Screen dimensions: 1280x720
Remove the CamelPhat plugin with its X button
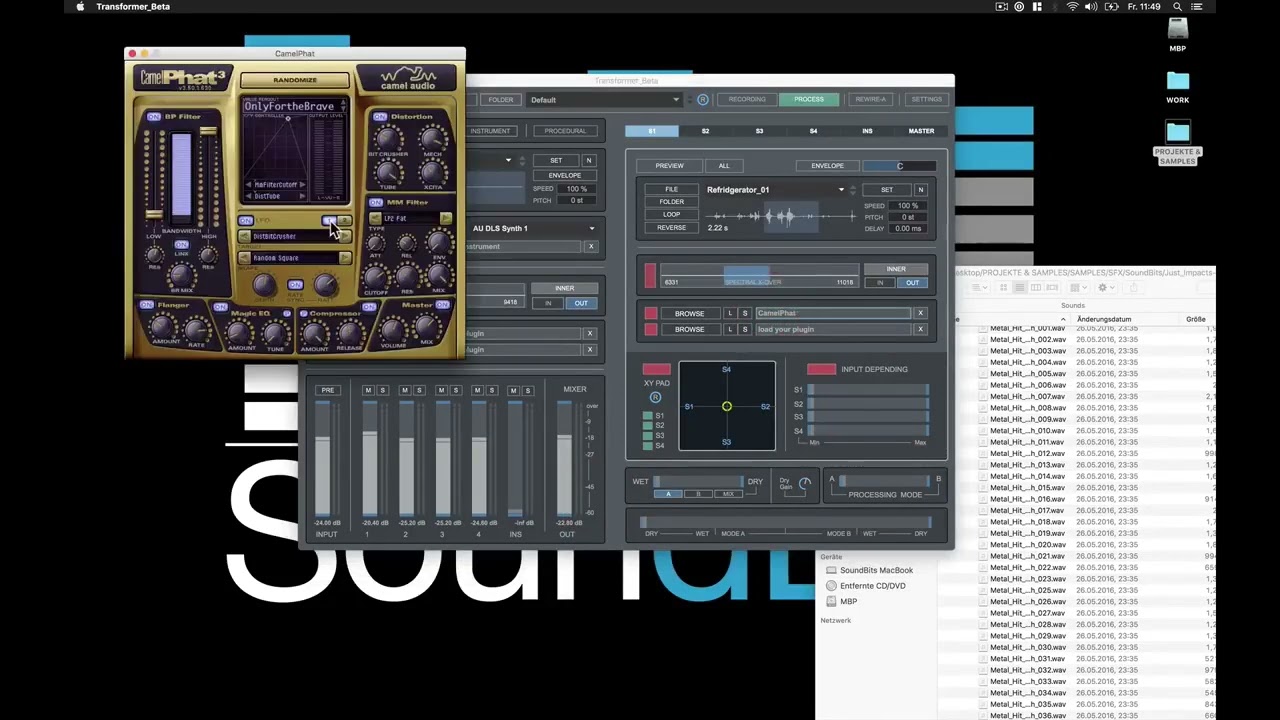pos(920,313)
